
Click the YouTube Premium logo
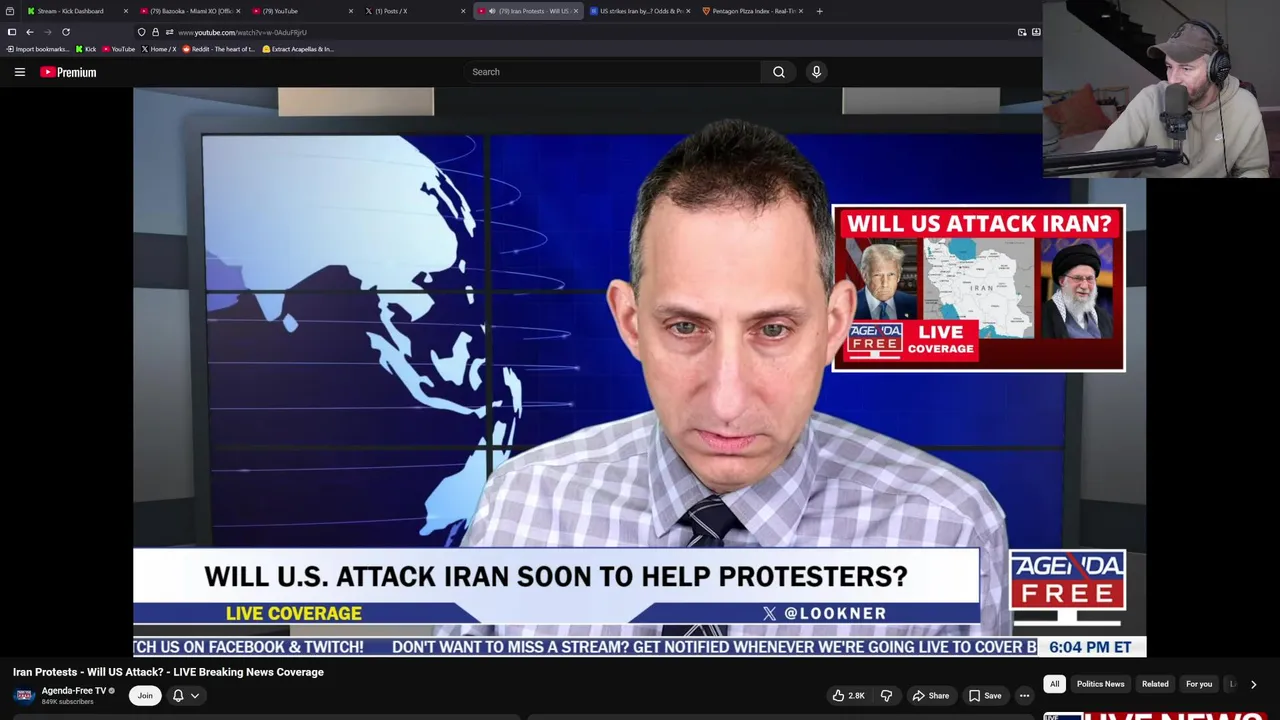pyautogui.click(x=68, y=72)
